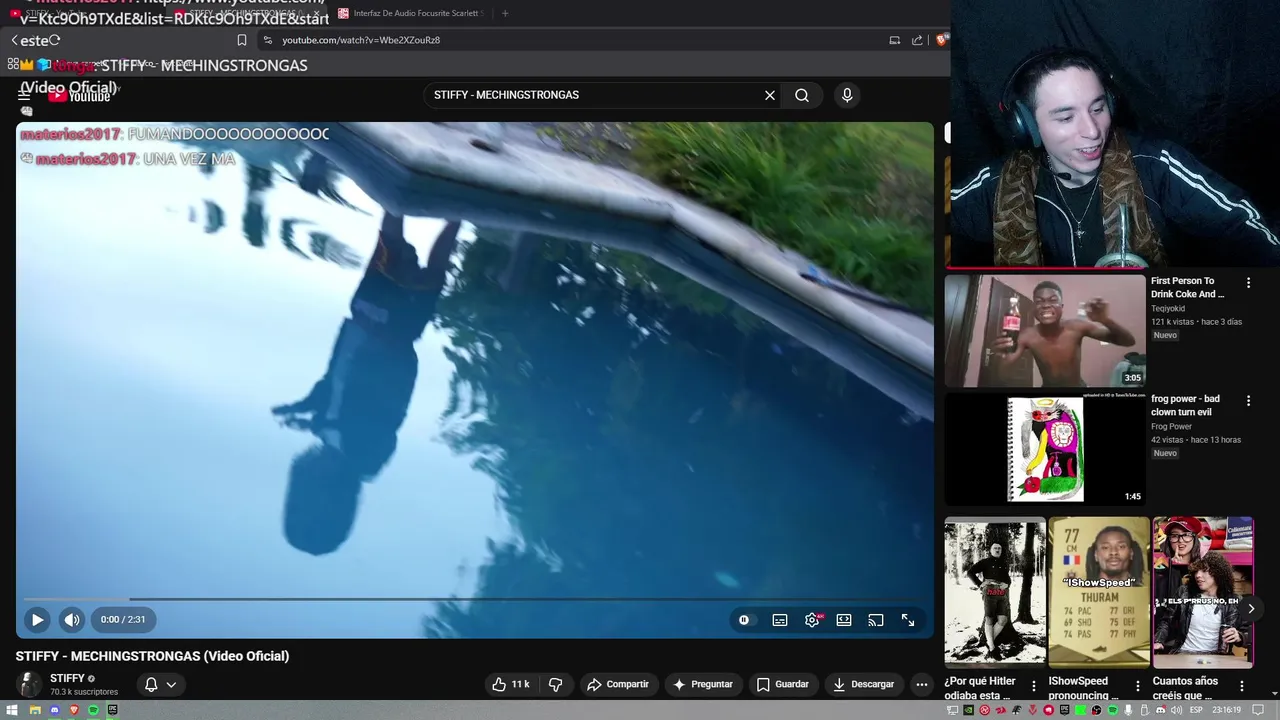Open Discord from taskbar
This screenshot has width=1280, height=720.
point(55,710)
